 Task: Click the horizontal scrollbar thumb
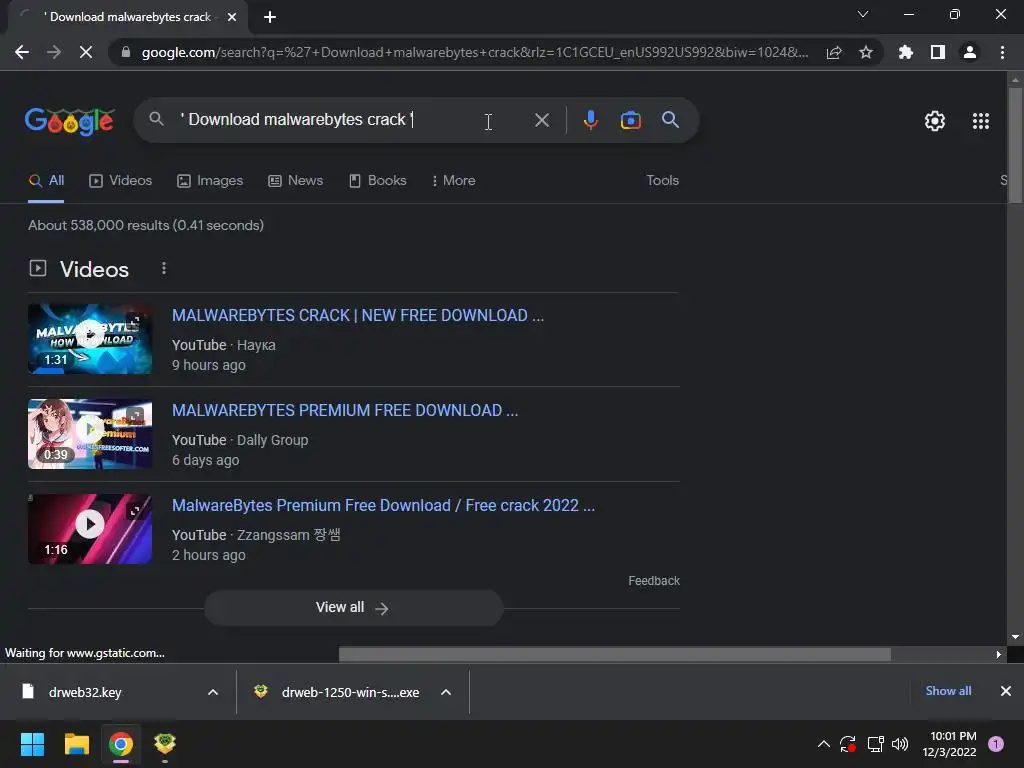pyautogui.click(x=615, y=654)
